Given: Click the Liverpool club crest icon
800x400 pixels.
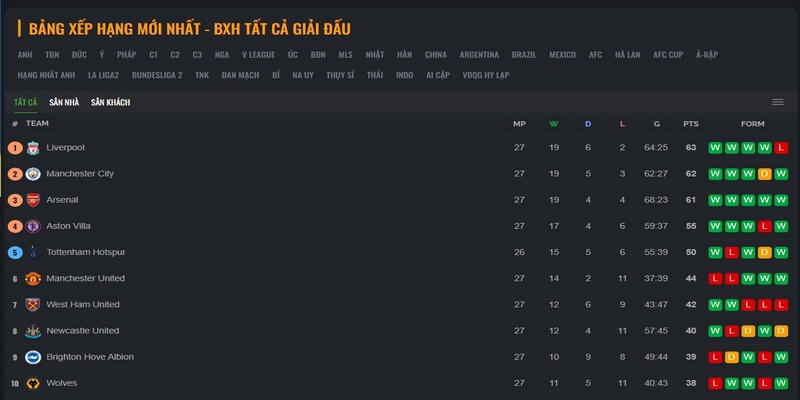Looking at the screenshot, I should (33, 148).
